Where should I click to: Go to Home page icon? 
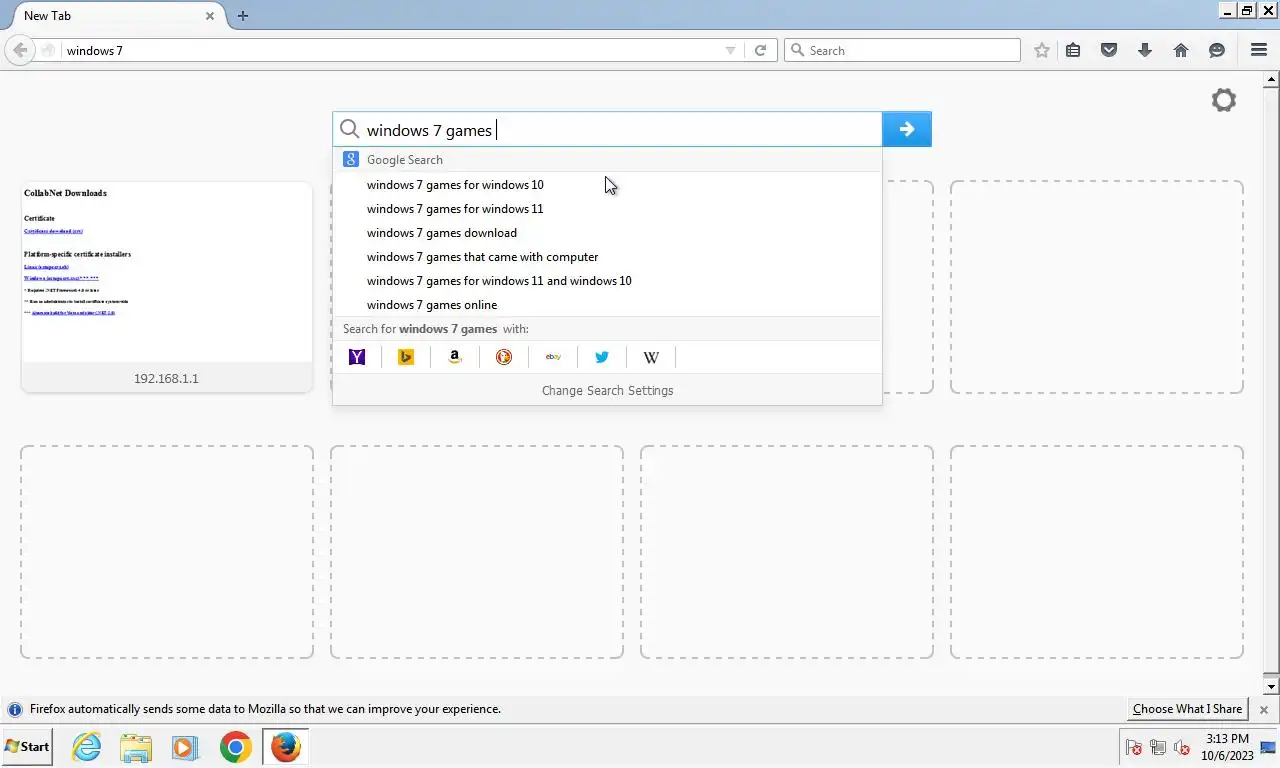[x=1181, y=50]
